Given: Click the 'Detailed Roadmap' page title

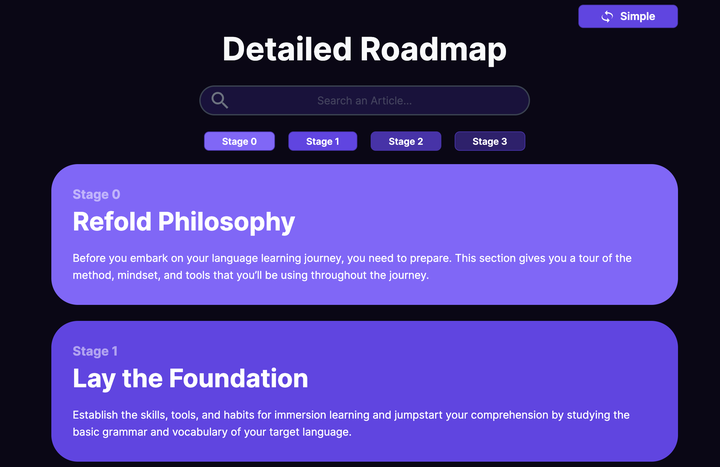Looking at the screenshot, I should tap(364, 49).
